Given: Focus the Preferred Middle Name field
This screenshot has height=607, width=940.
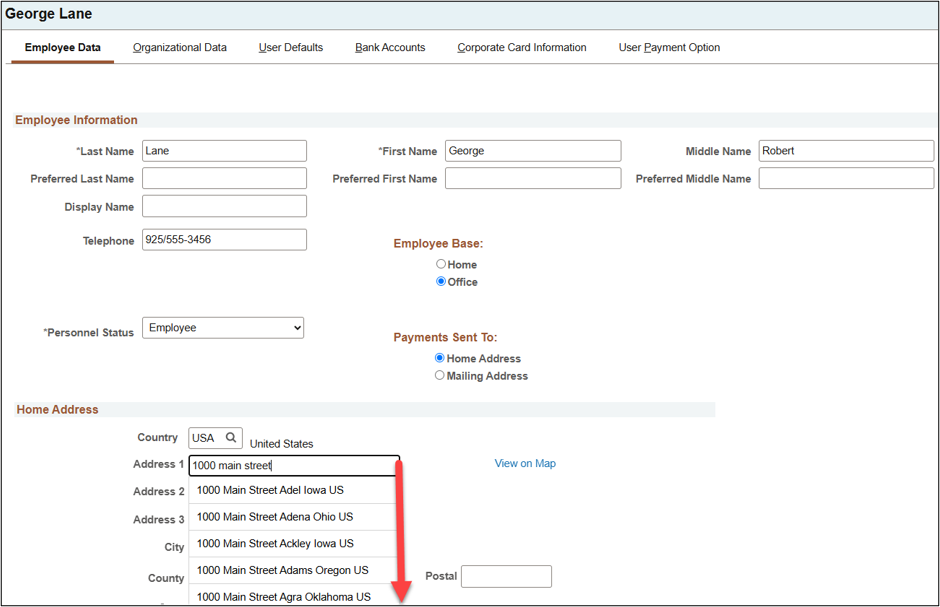Looking at the screenshot, I should click(846, 178).
